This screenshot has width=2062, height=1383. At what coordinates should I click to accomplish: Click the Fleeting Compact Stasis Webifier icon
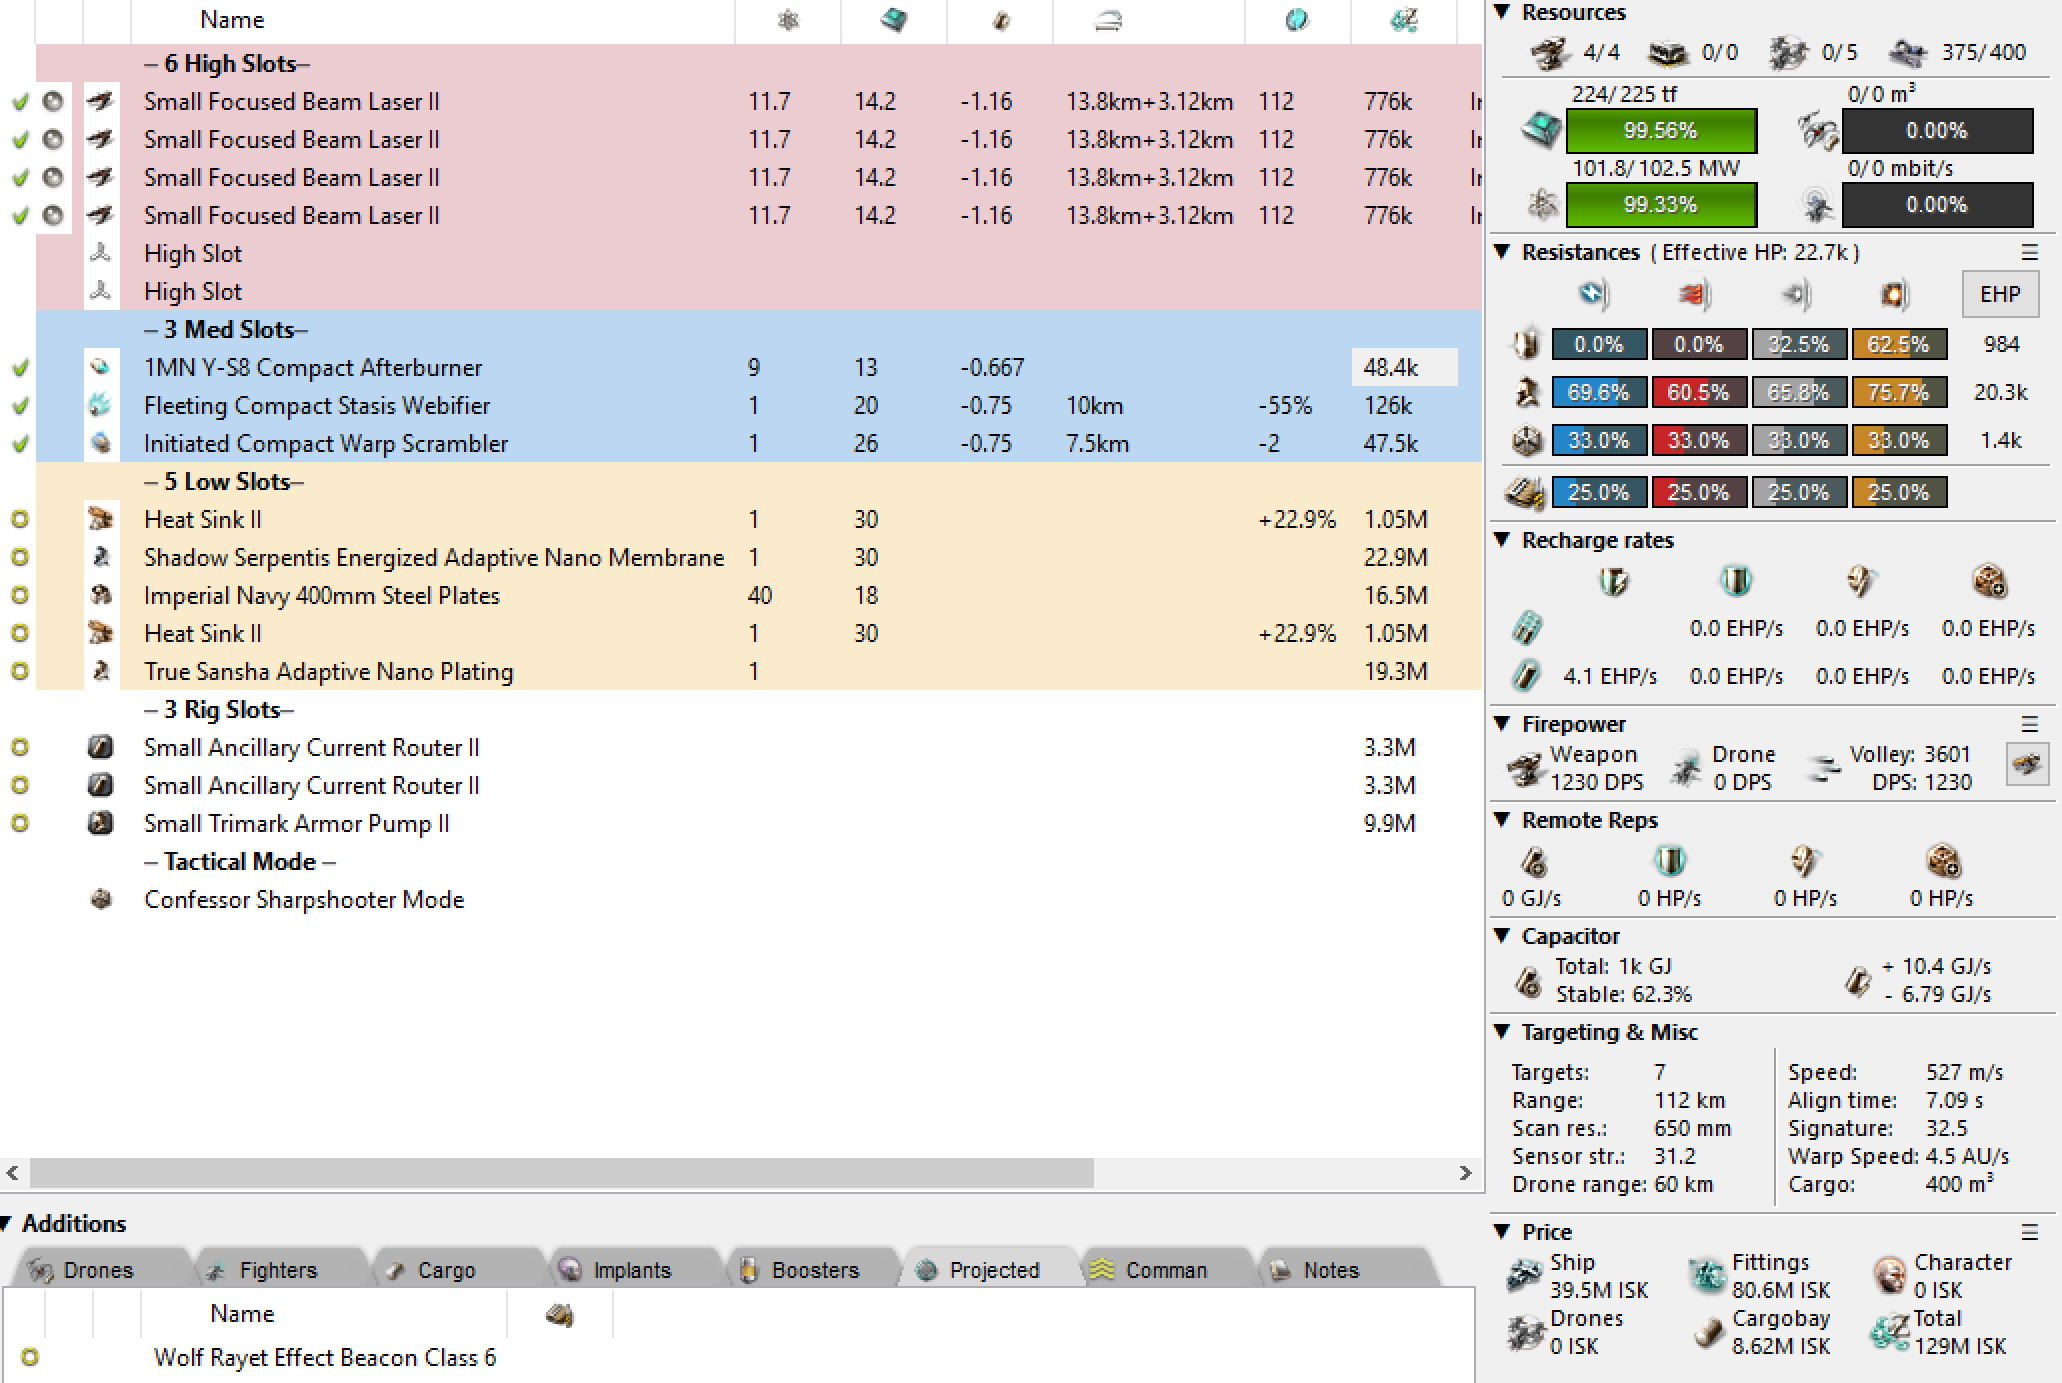coord(100,405)
